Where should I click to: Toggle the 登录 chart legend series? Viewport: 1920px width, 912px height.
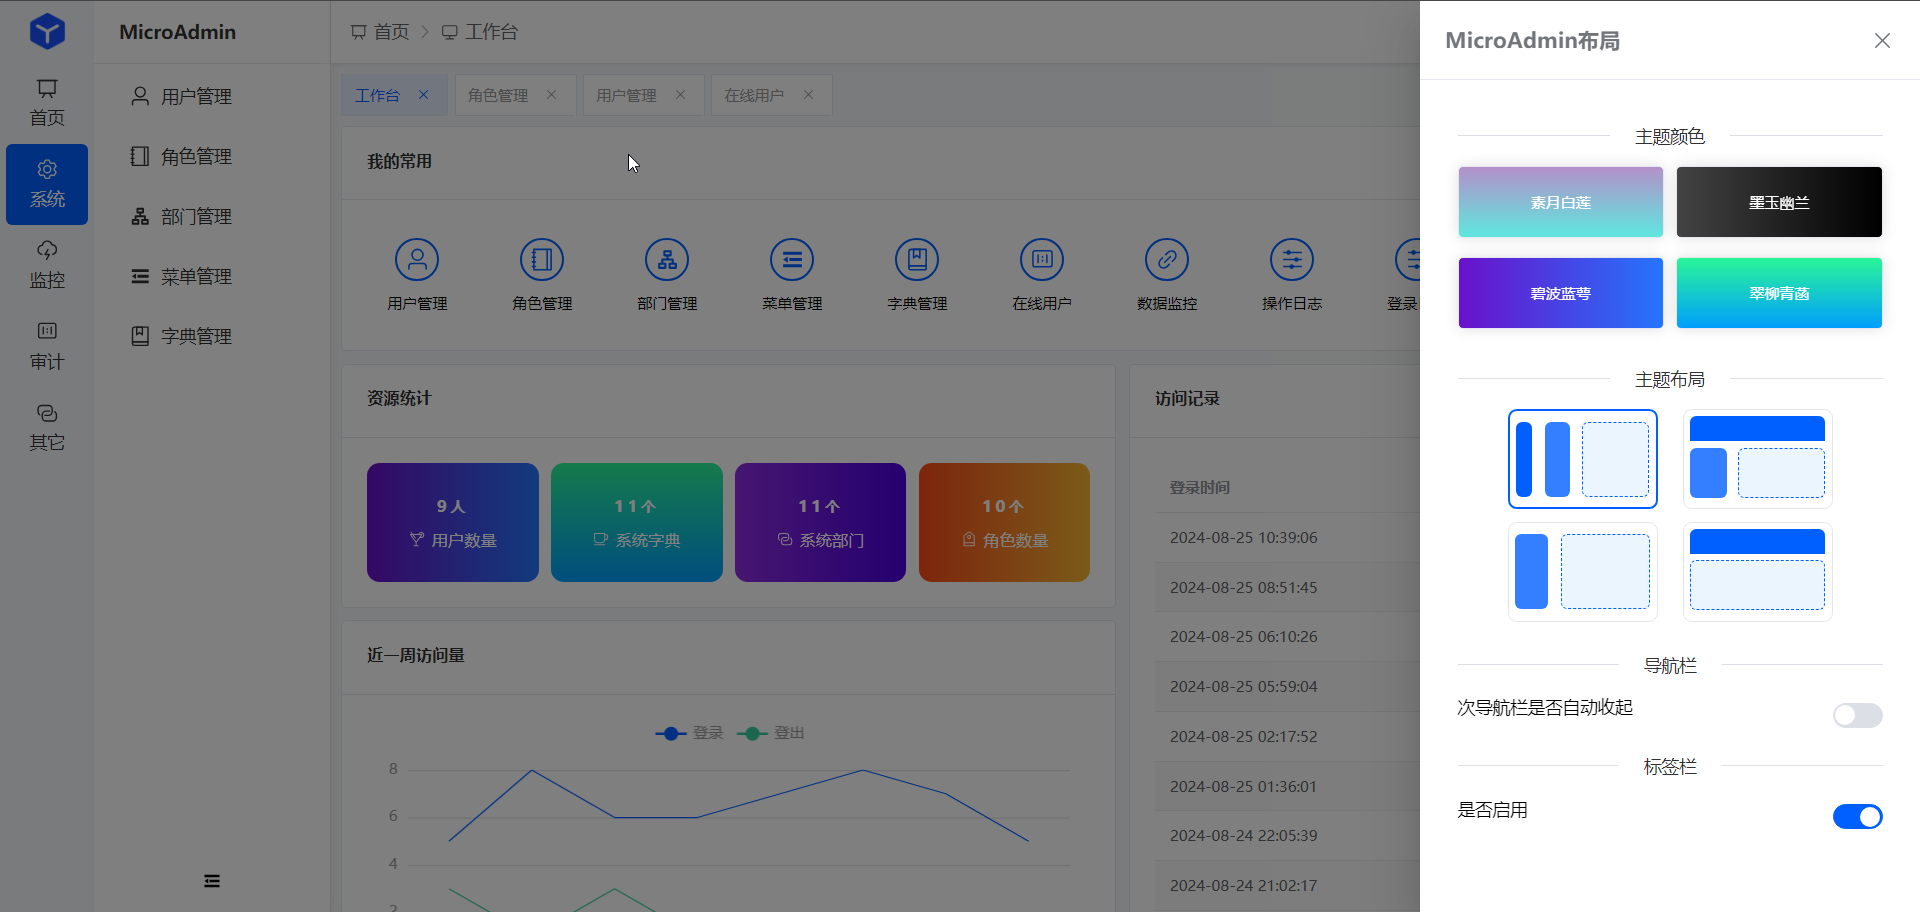click(x=689, y=733)
